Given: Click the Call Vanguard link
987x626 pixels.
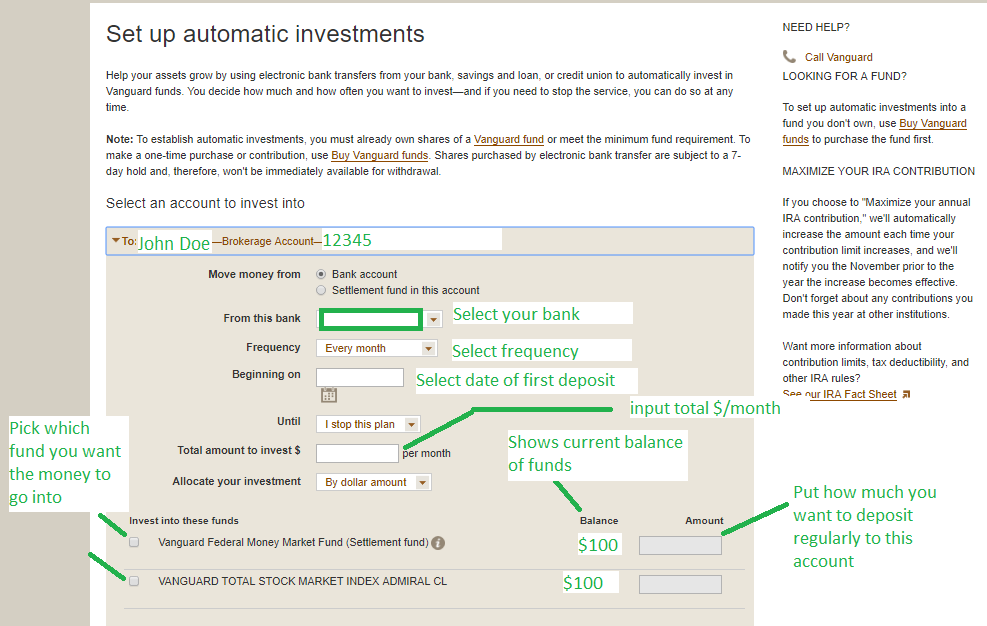Looking at the screenshot, I should (x=838, y=57).
